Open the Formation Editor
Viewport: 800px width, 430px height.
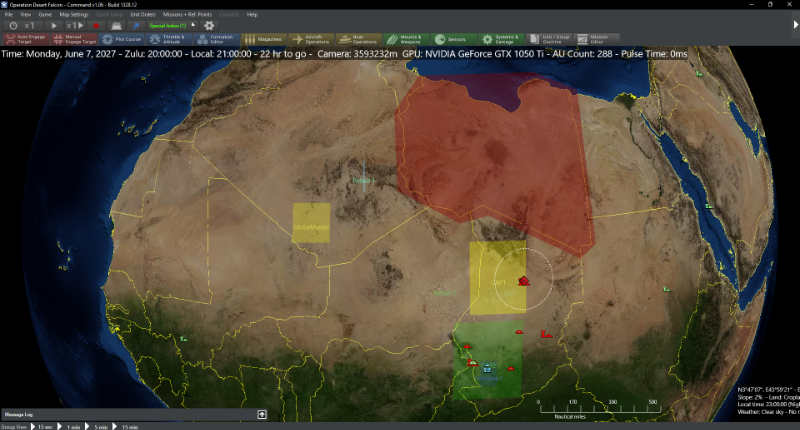pyautogui.click(x=216, y=39)
